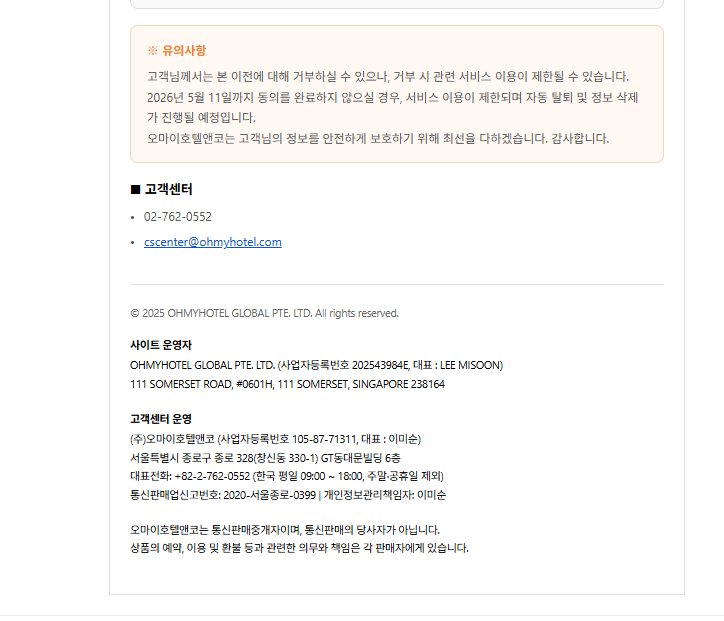The height and width of the screenshot is (621, 724).
Task: Click the ※ 유의사항 notice heading
Action: (177, 50)
